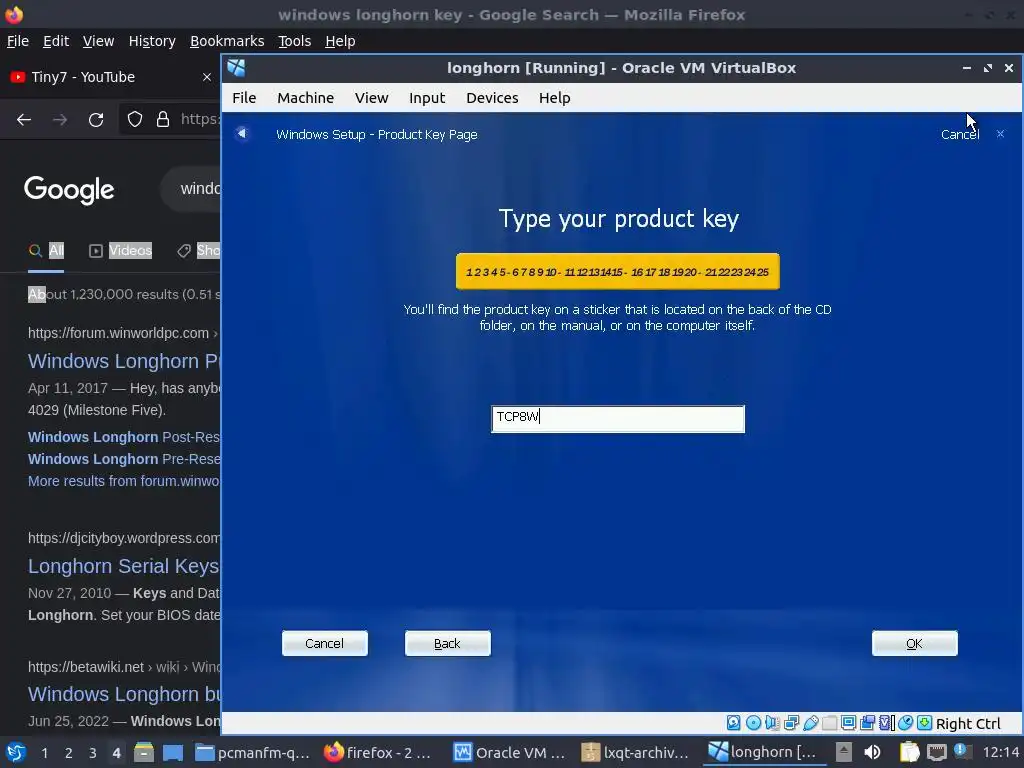
Task: Open VirtualBox Devices menu
Action: 492,98
